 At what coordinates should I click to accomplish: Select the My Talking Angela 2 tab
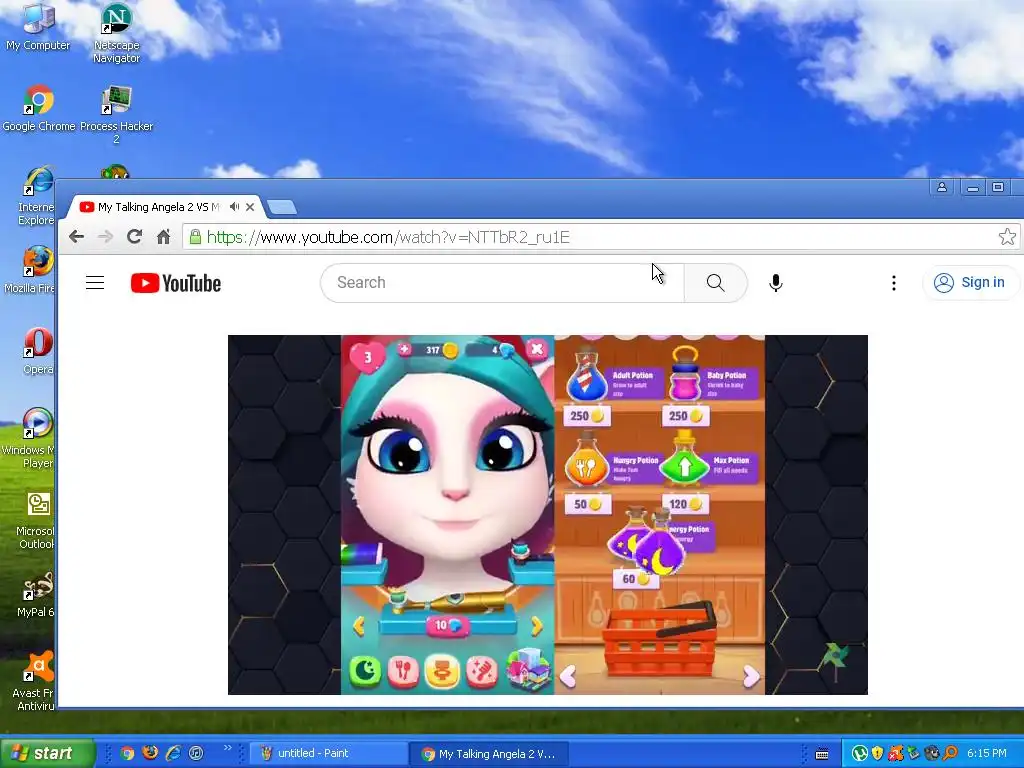(x=157, y=207)
